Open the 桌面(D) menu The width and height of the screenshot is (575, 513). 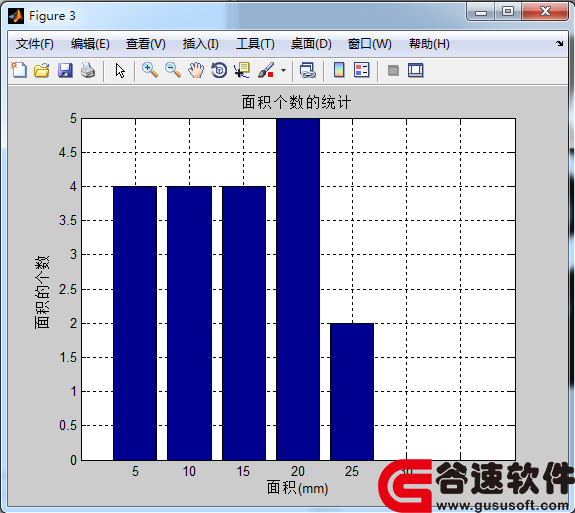click(311, 44)
